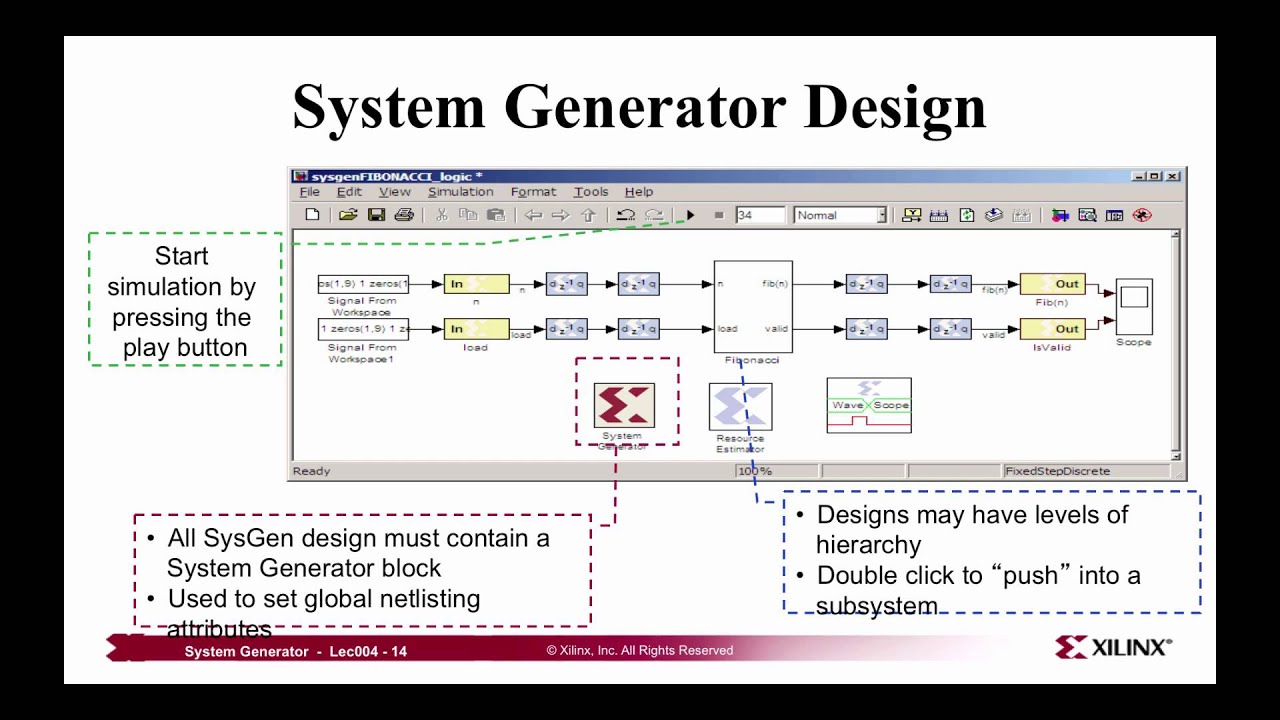Click the Go to parent up-arrow icon
Screen dimensions: 1280x720
(x=588, y=215)
